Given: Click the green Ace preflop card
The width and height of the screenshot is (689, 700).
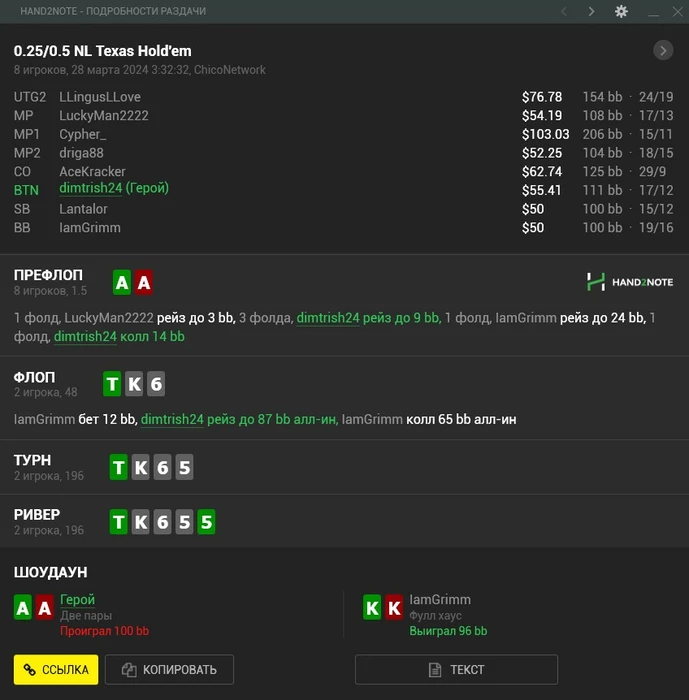Looking at the screenshot, I should pos(122,282).
